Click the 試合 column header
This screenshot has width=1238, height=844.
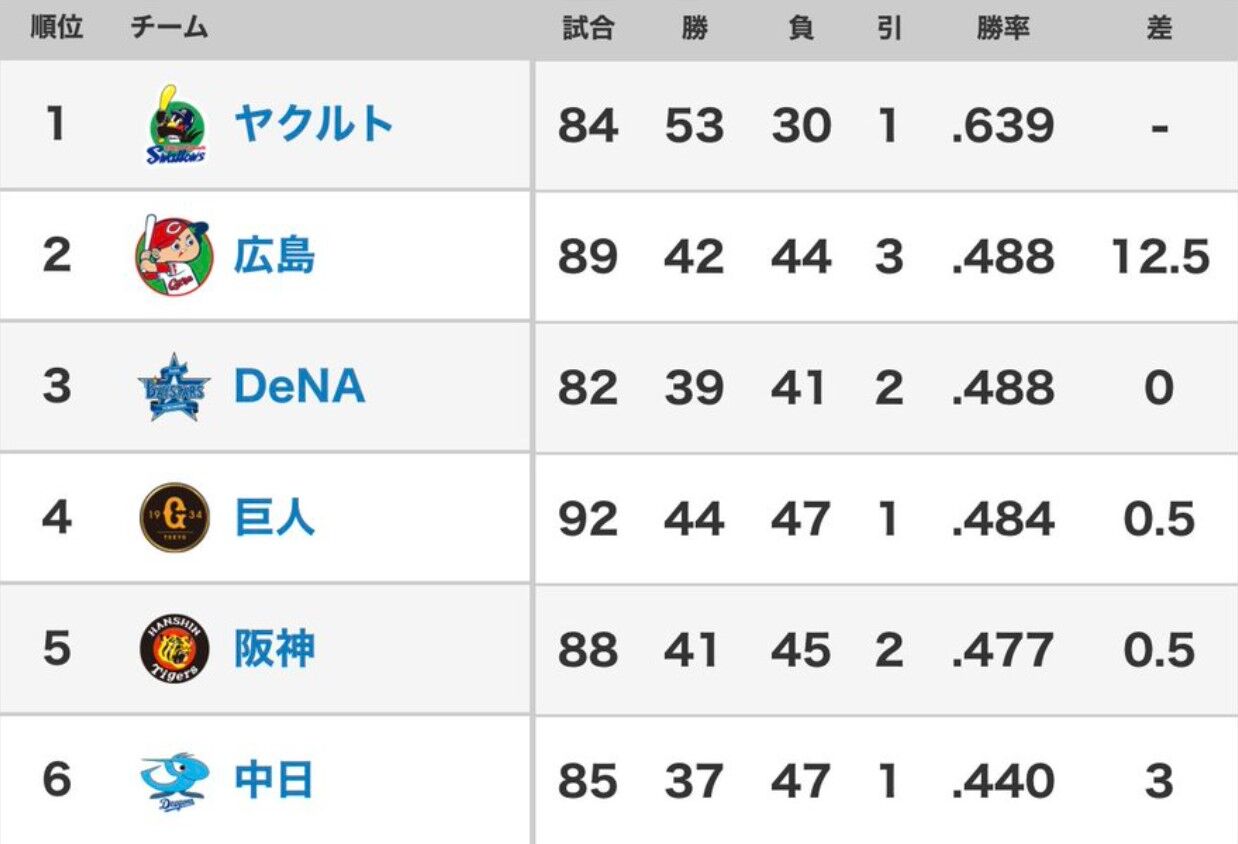click(588, 28)
